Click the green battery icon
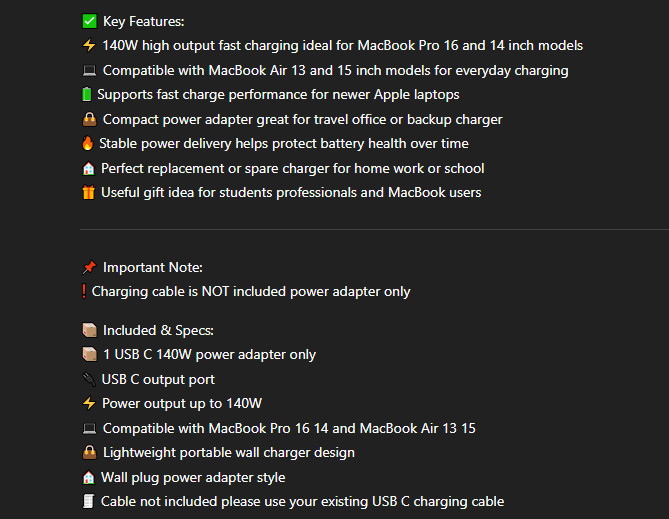 86,94
